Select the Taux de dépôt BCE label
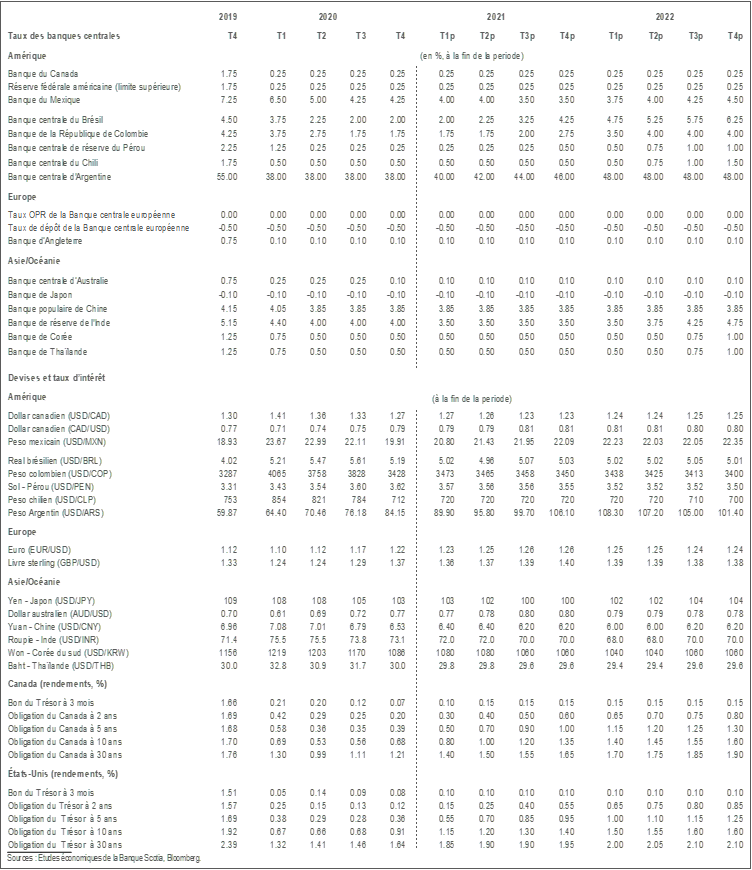Image resolution: width=752 pixels, height=870 pixels. (x=98, y=227)
